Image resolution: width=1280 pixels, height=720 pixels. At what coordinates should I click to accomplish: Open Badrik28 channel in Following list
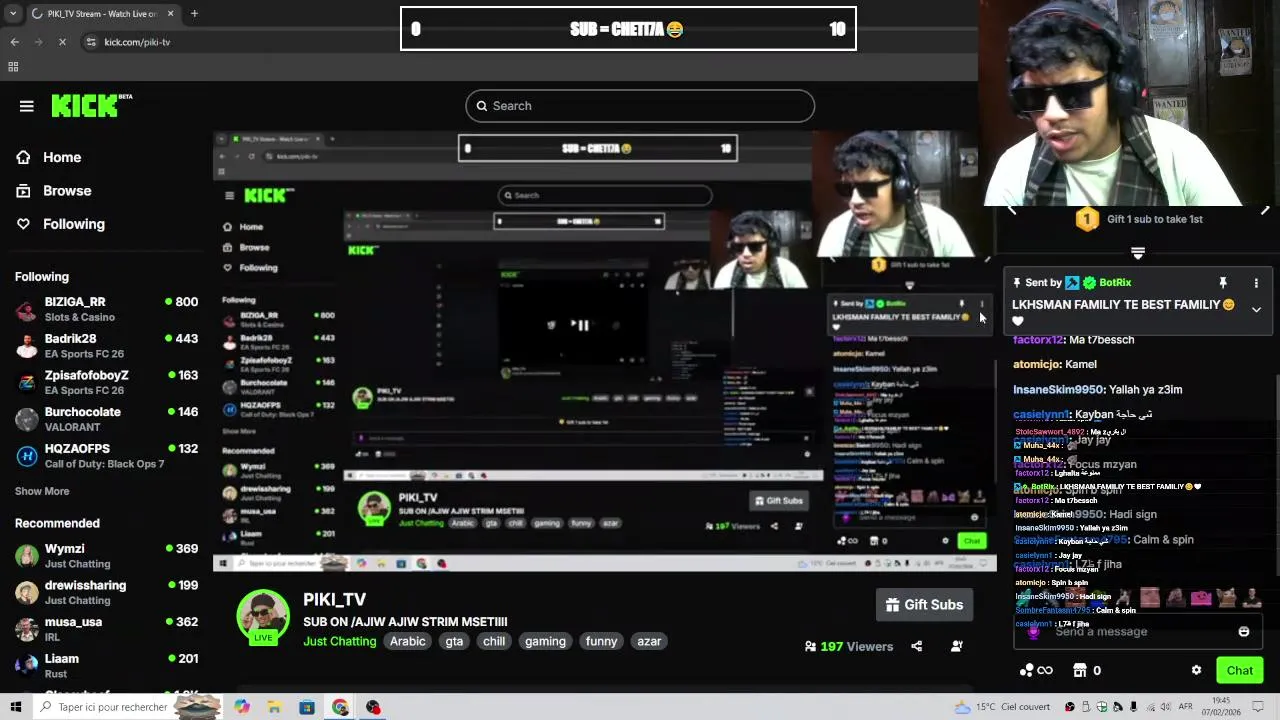[106, 346]
